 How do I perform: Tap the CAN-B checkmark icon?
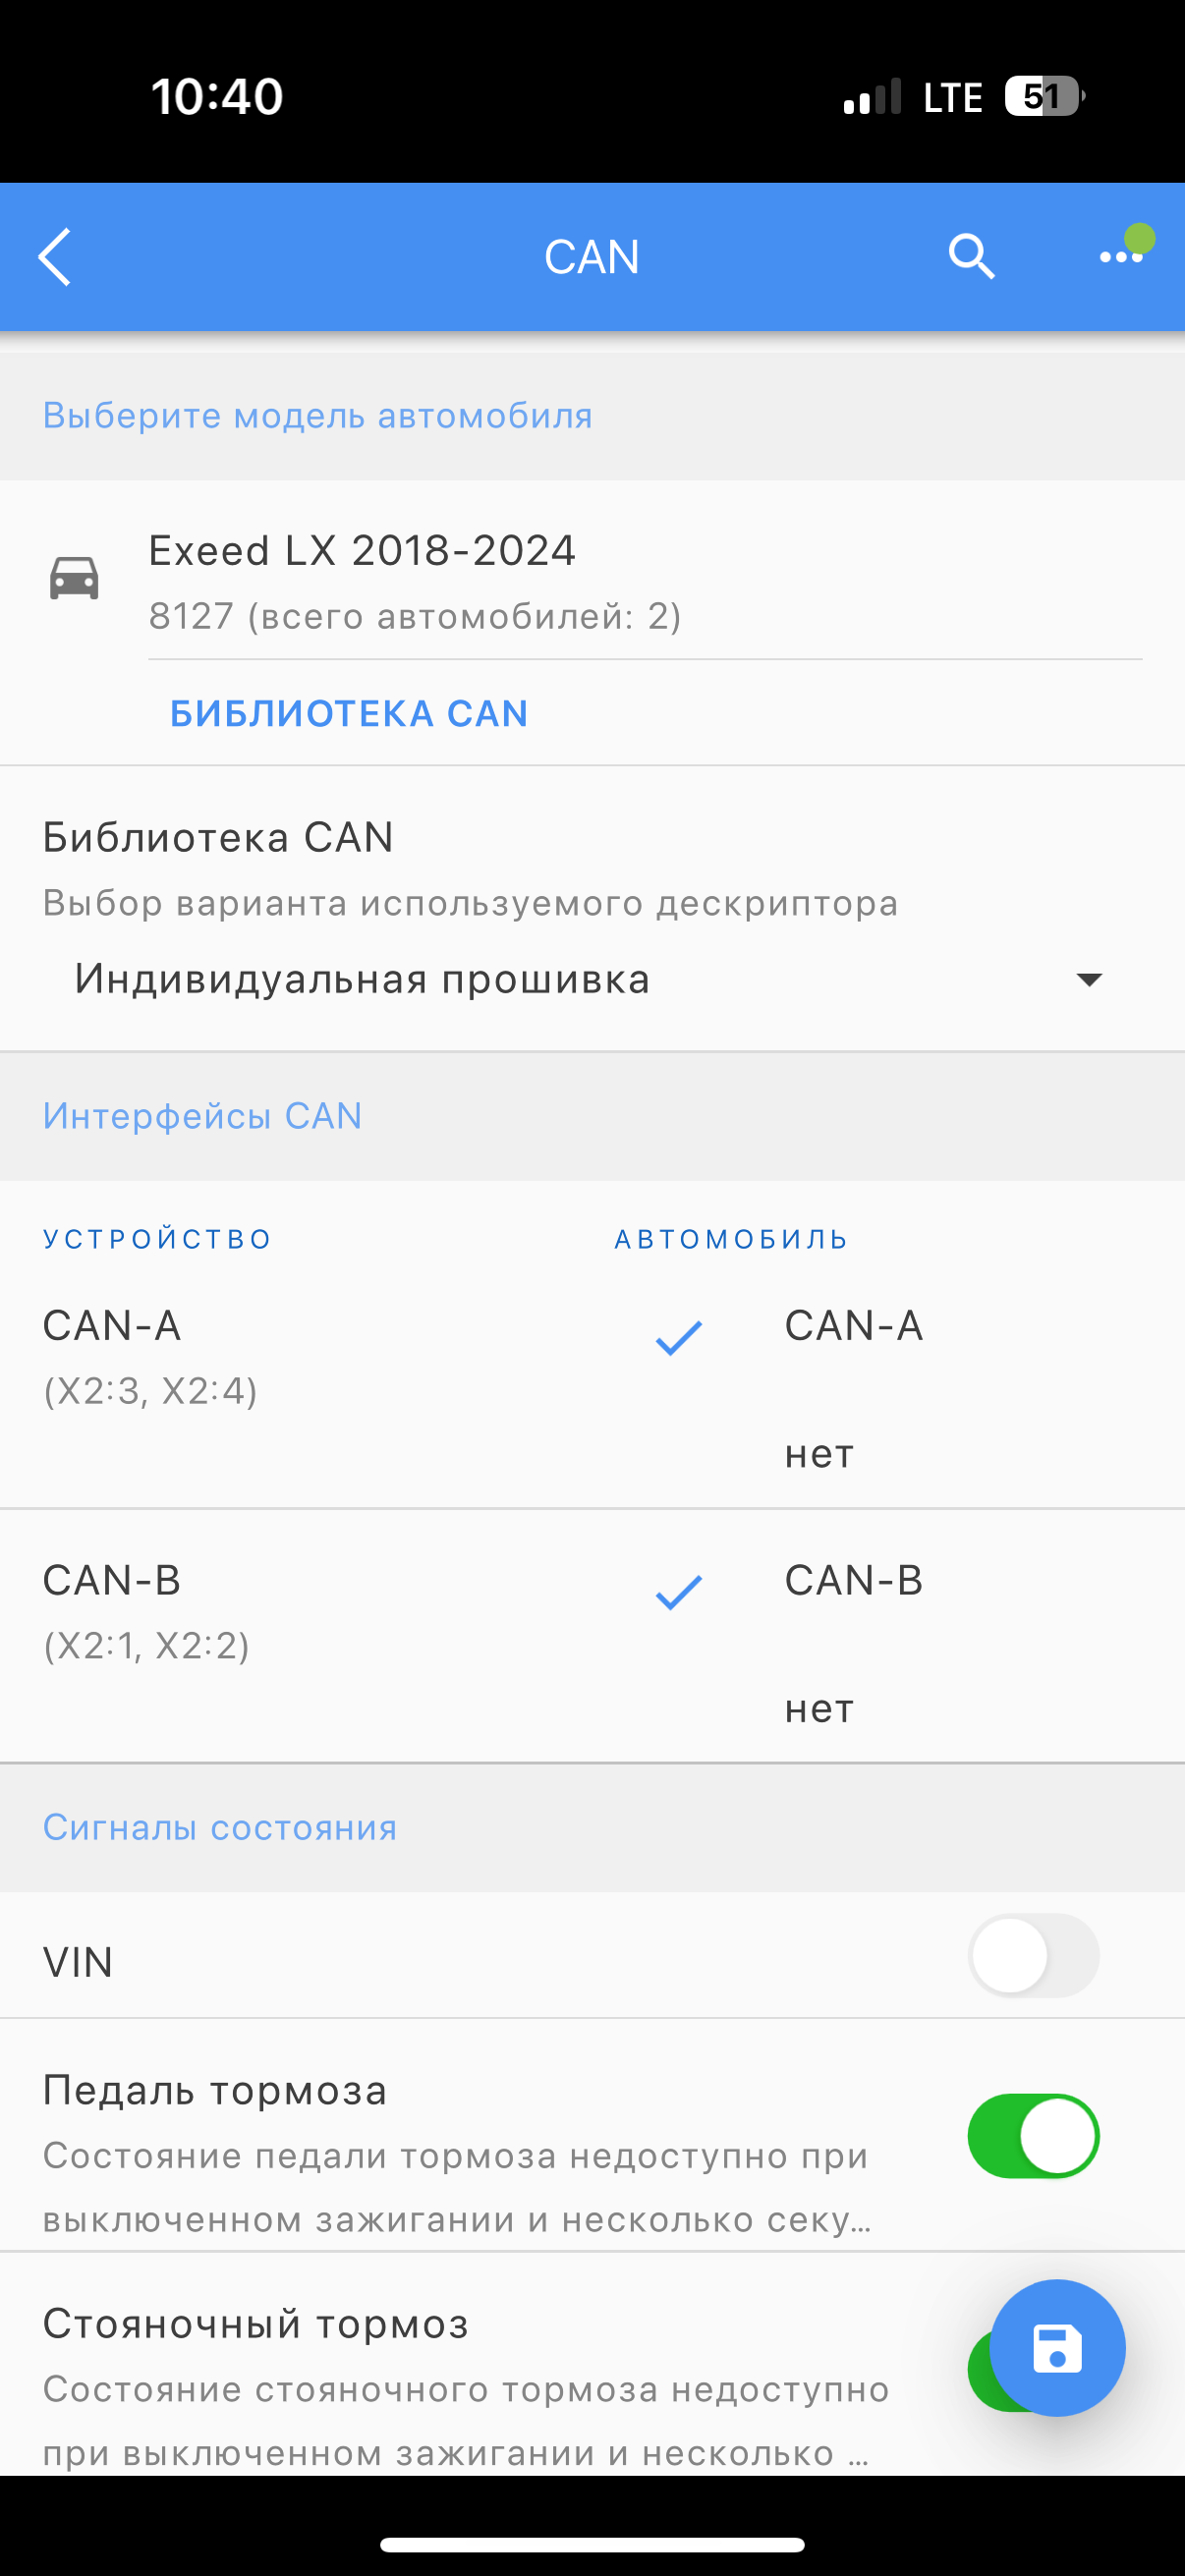click(x=679, y=1592)
